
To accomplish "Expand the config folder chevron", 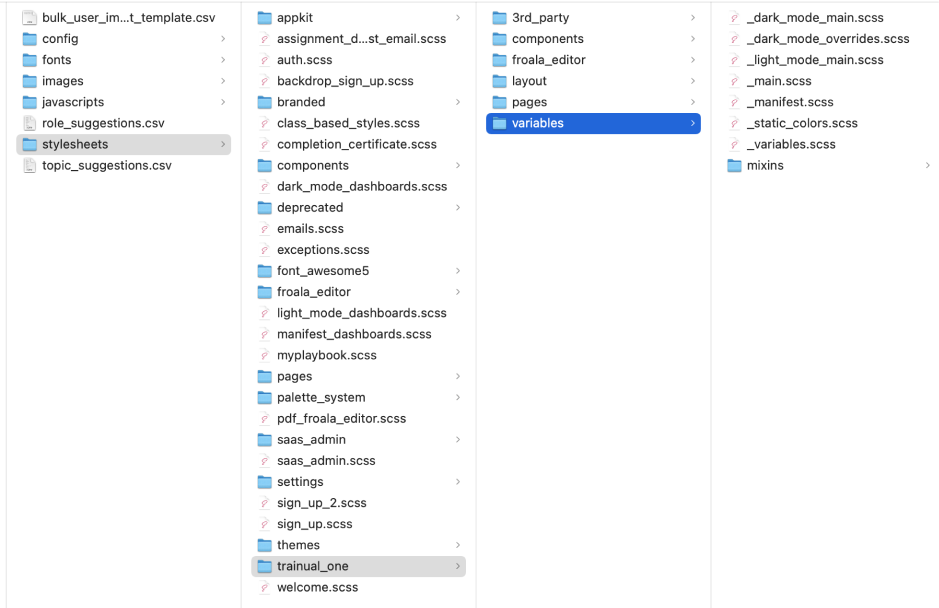I will (223, 39).
